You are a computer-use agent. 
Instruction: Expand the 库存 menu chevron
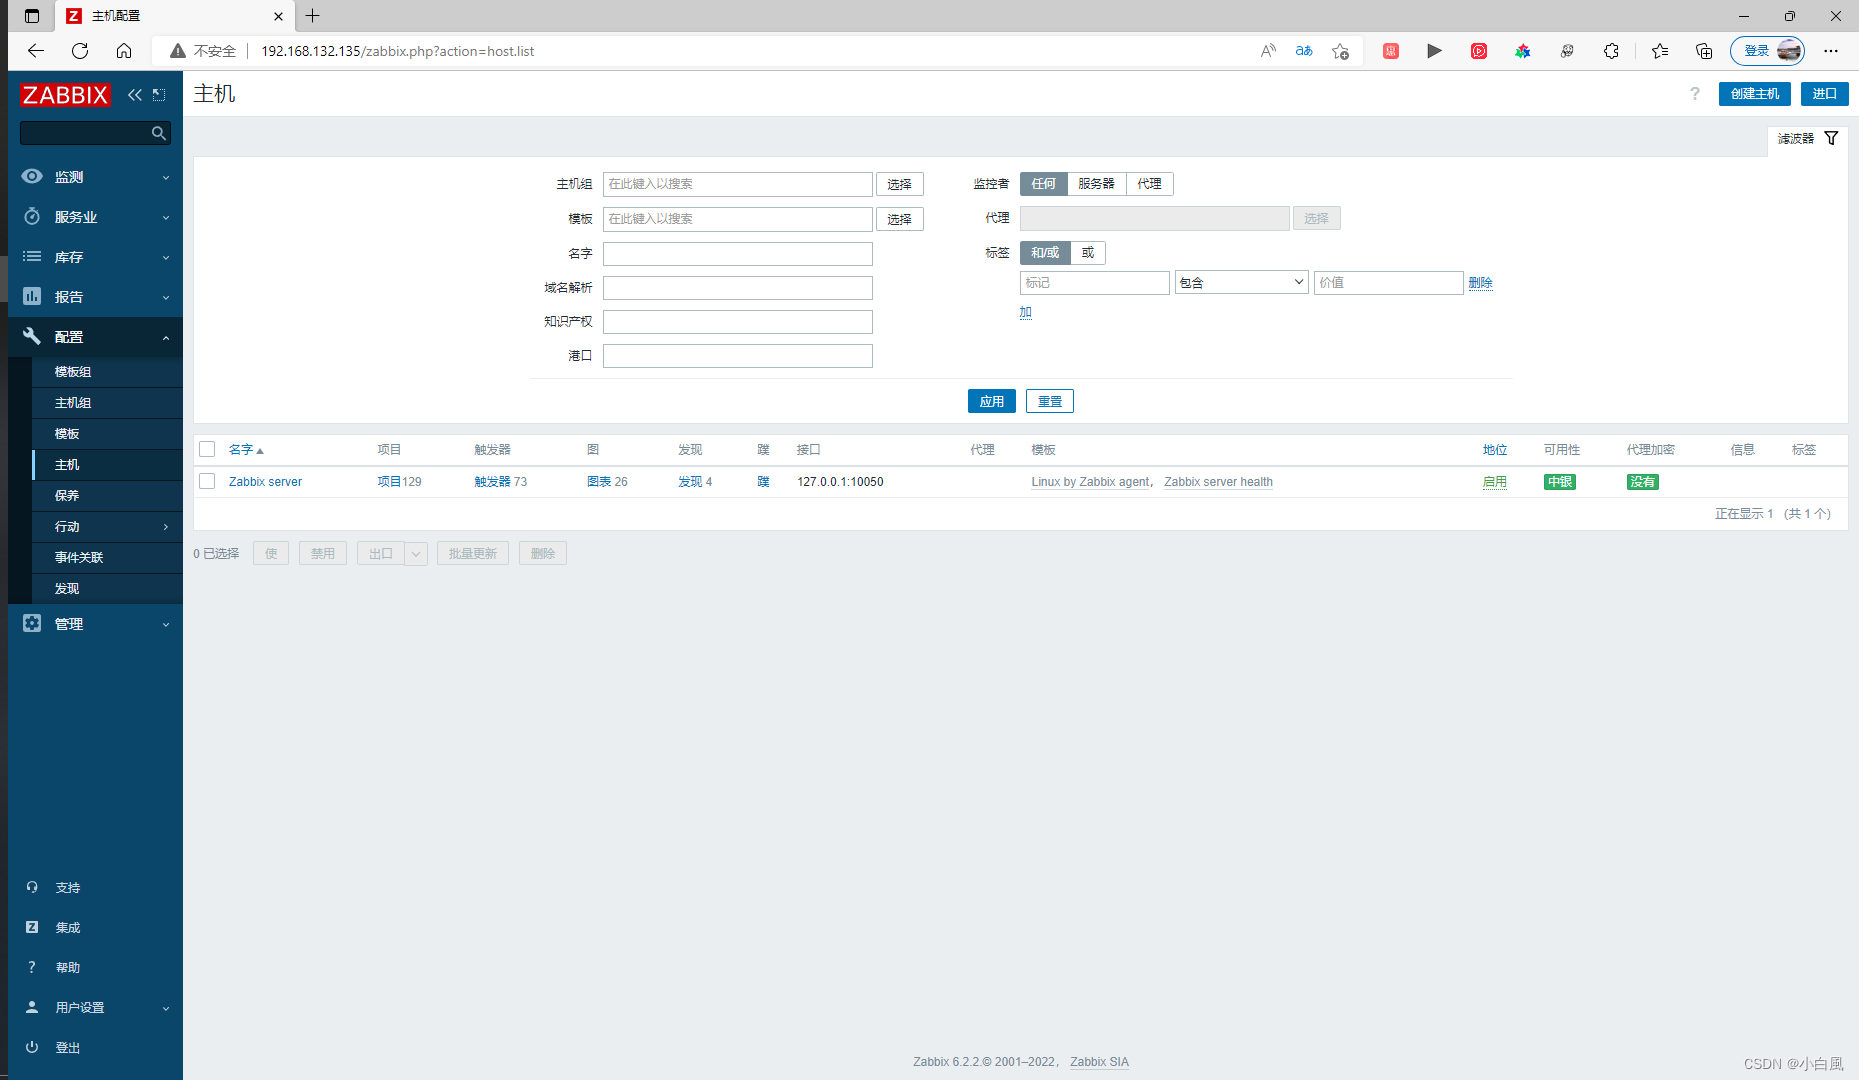(x=166, y=258)
